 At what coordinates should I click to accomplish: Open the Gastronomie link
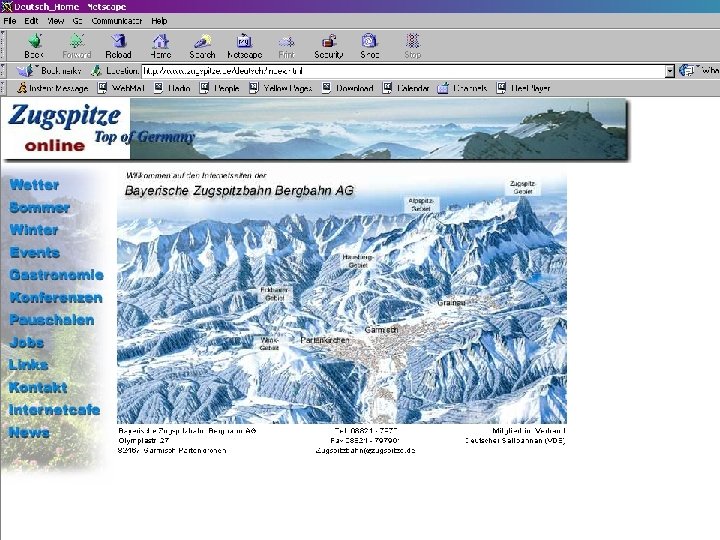click(56, 275)
